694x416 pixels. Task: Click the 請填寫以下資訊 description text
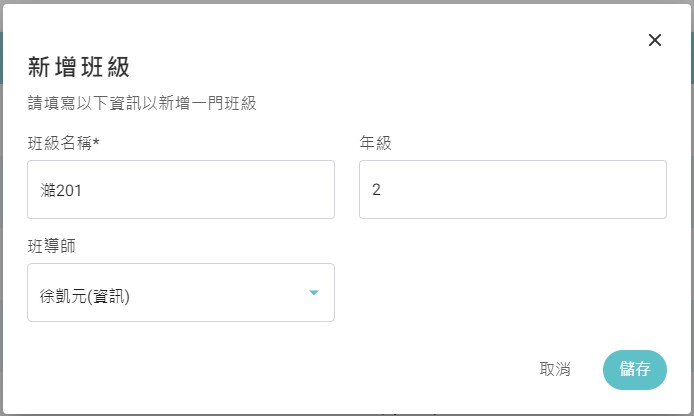(x=142, y=103)
